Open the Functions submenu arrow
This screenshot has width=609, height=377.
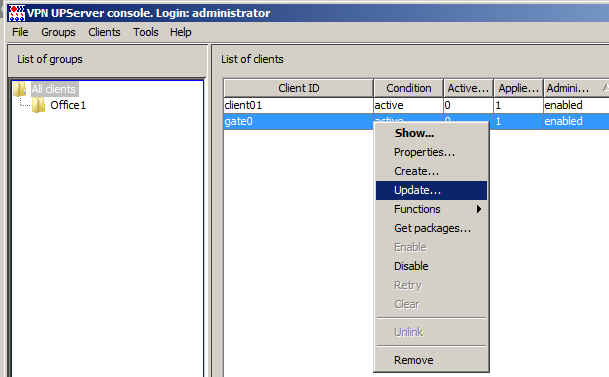coord(479,209)
